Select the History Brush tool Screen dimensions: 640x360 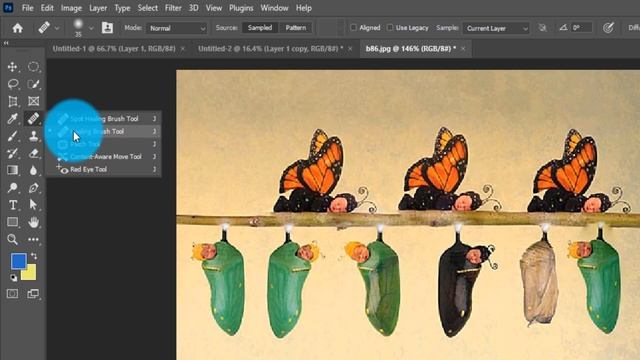tap(13, 153)
